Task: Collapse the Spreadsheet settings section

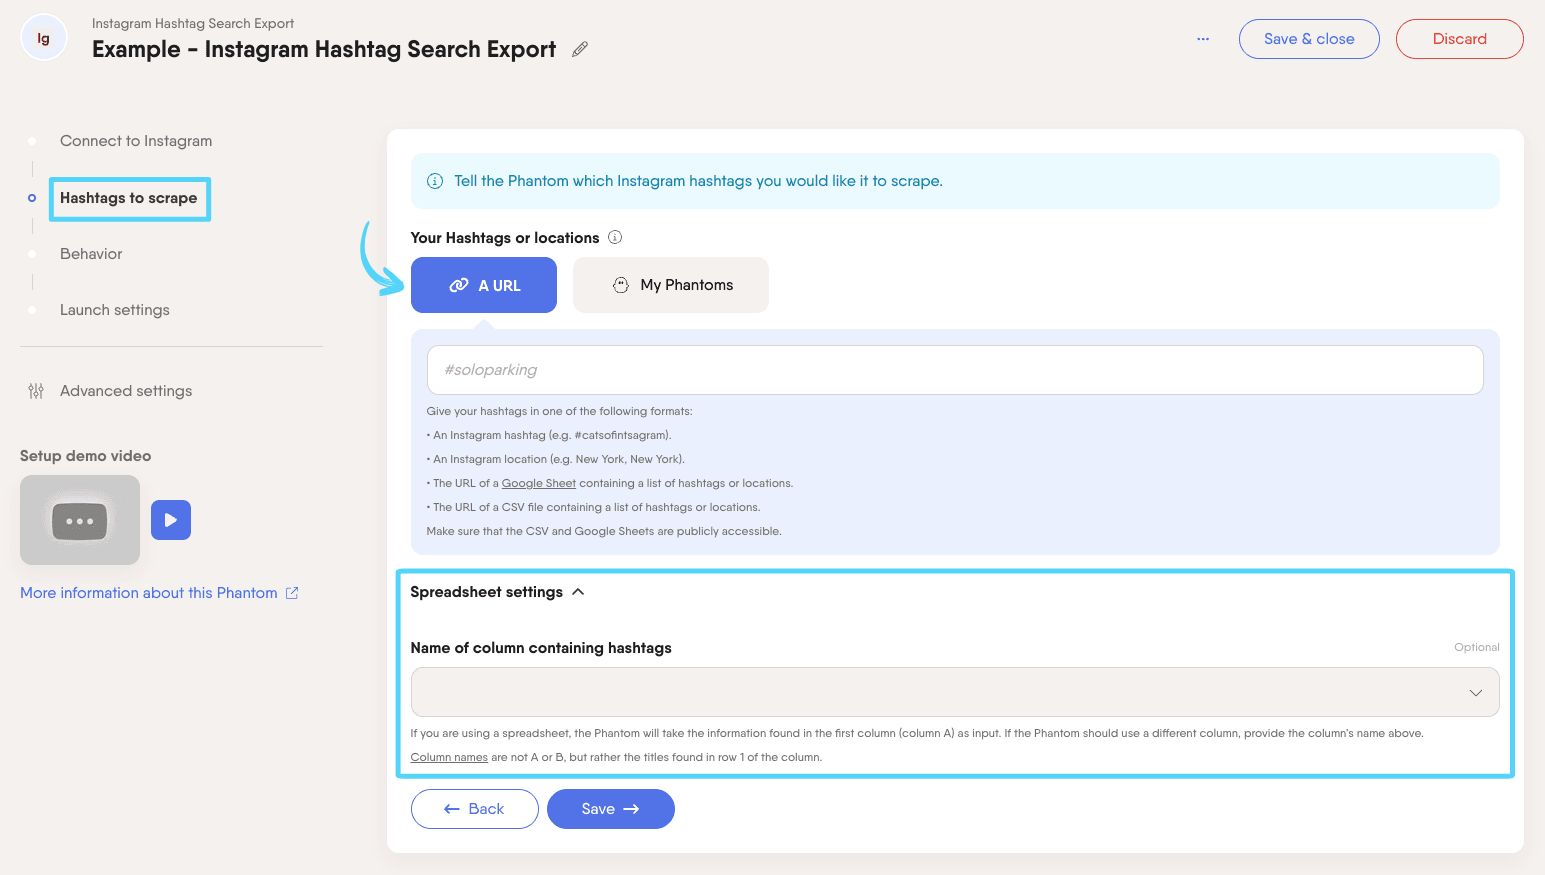Action: (x=497, y=592)
